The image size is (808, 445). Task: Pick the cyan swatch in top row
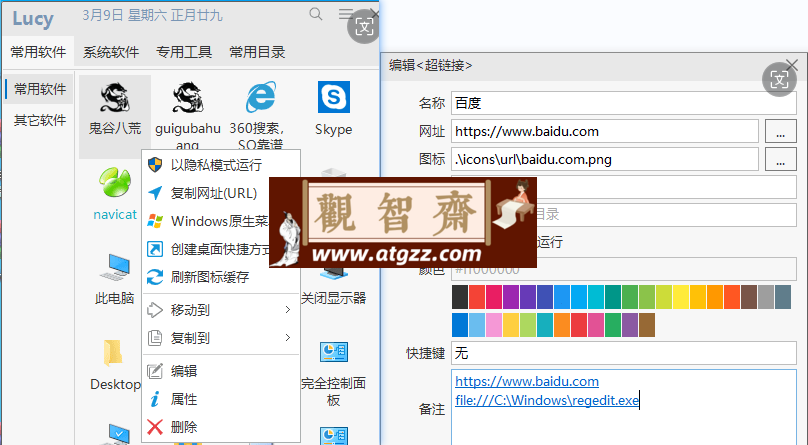pyautogui.click(x=596, y=297)
